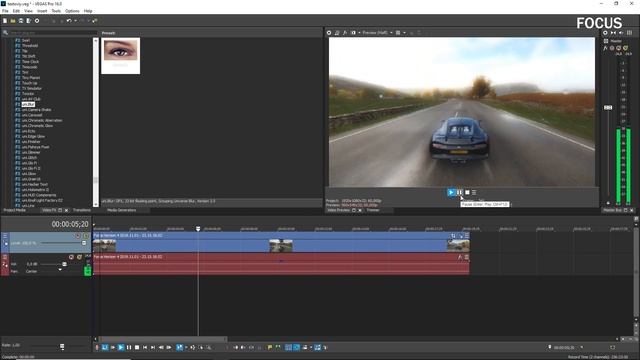Create a new project from the toolbar
This screenshot has height=360, width=640.
click(x=5, y=20)
